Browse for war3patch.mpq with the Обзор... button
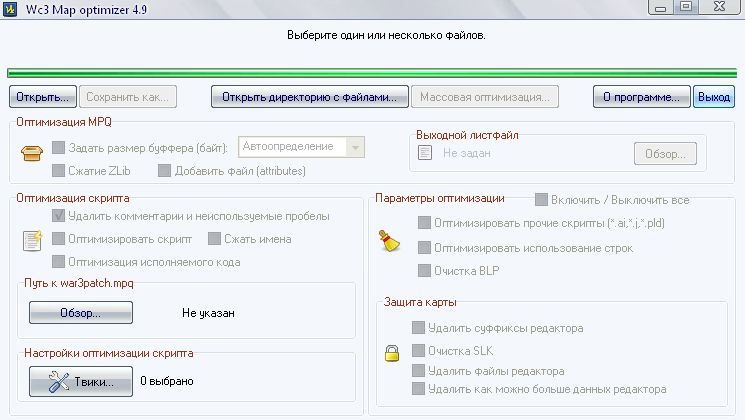 pyautogui.click(x=81, y=313)
